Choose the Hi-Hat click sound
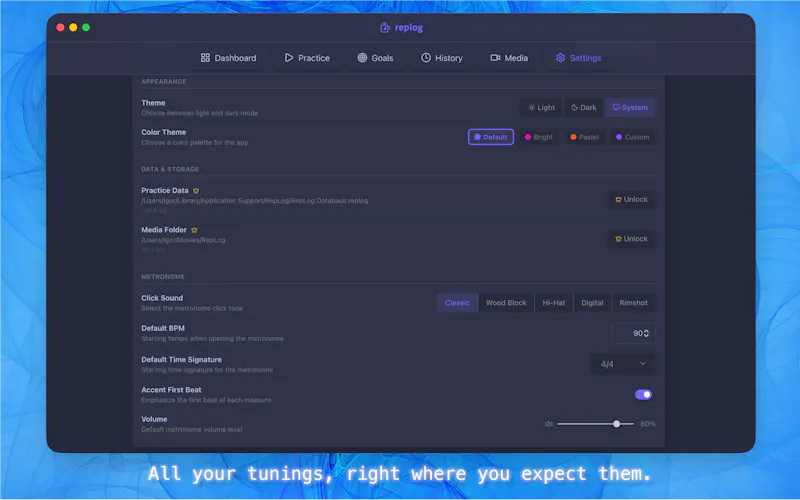This screenshot has width=800, height=500. point(554,303)
